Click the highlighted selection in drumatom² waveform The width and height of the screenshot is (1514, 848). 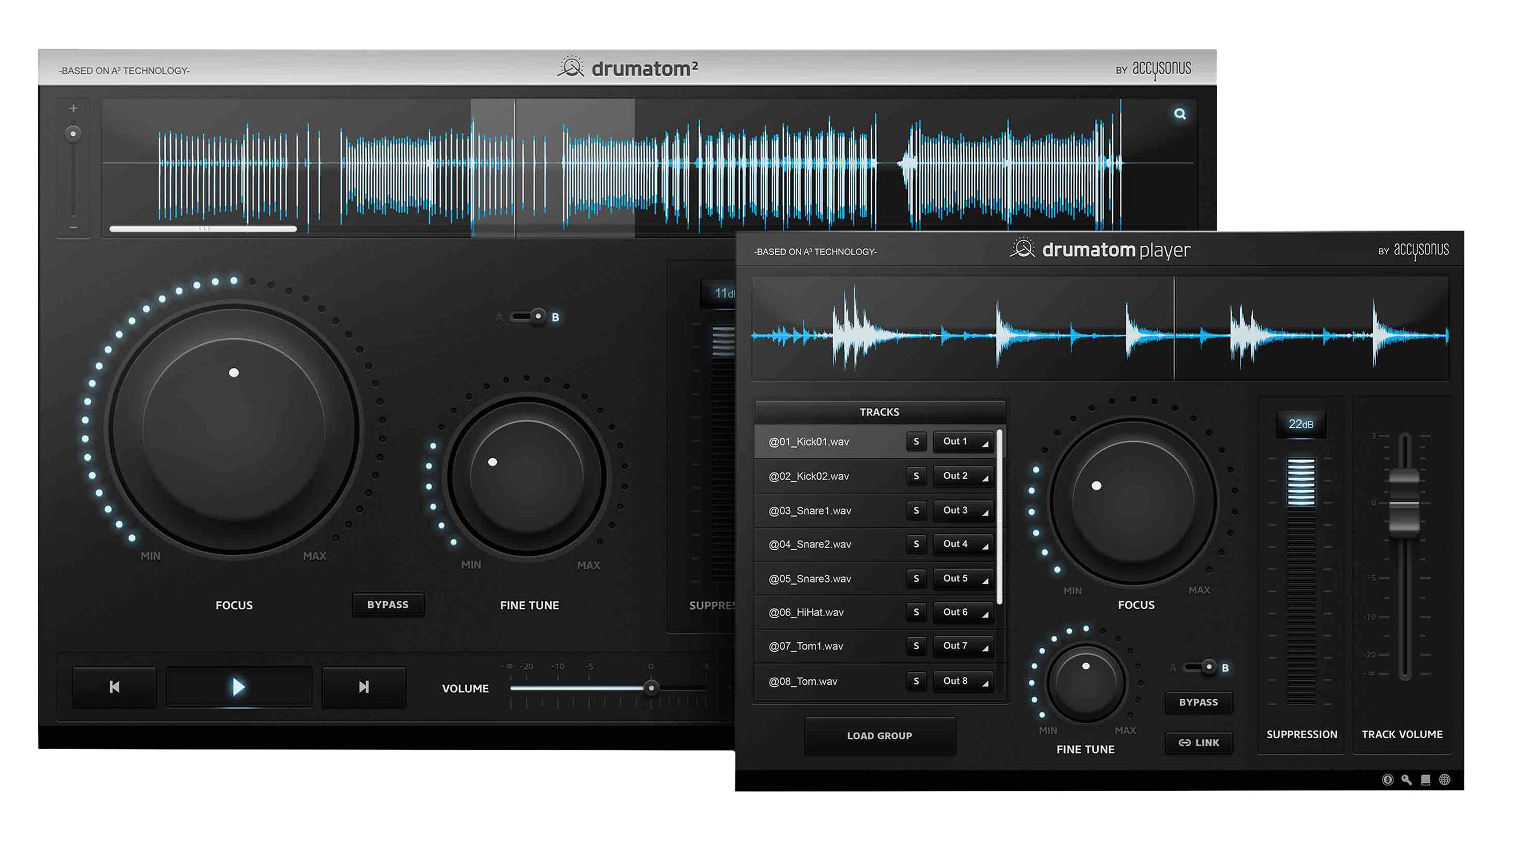pos(553,167)
